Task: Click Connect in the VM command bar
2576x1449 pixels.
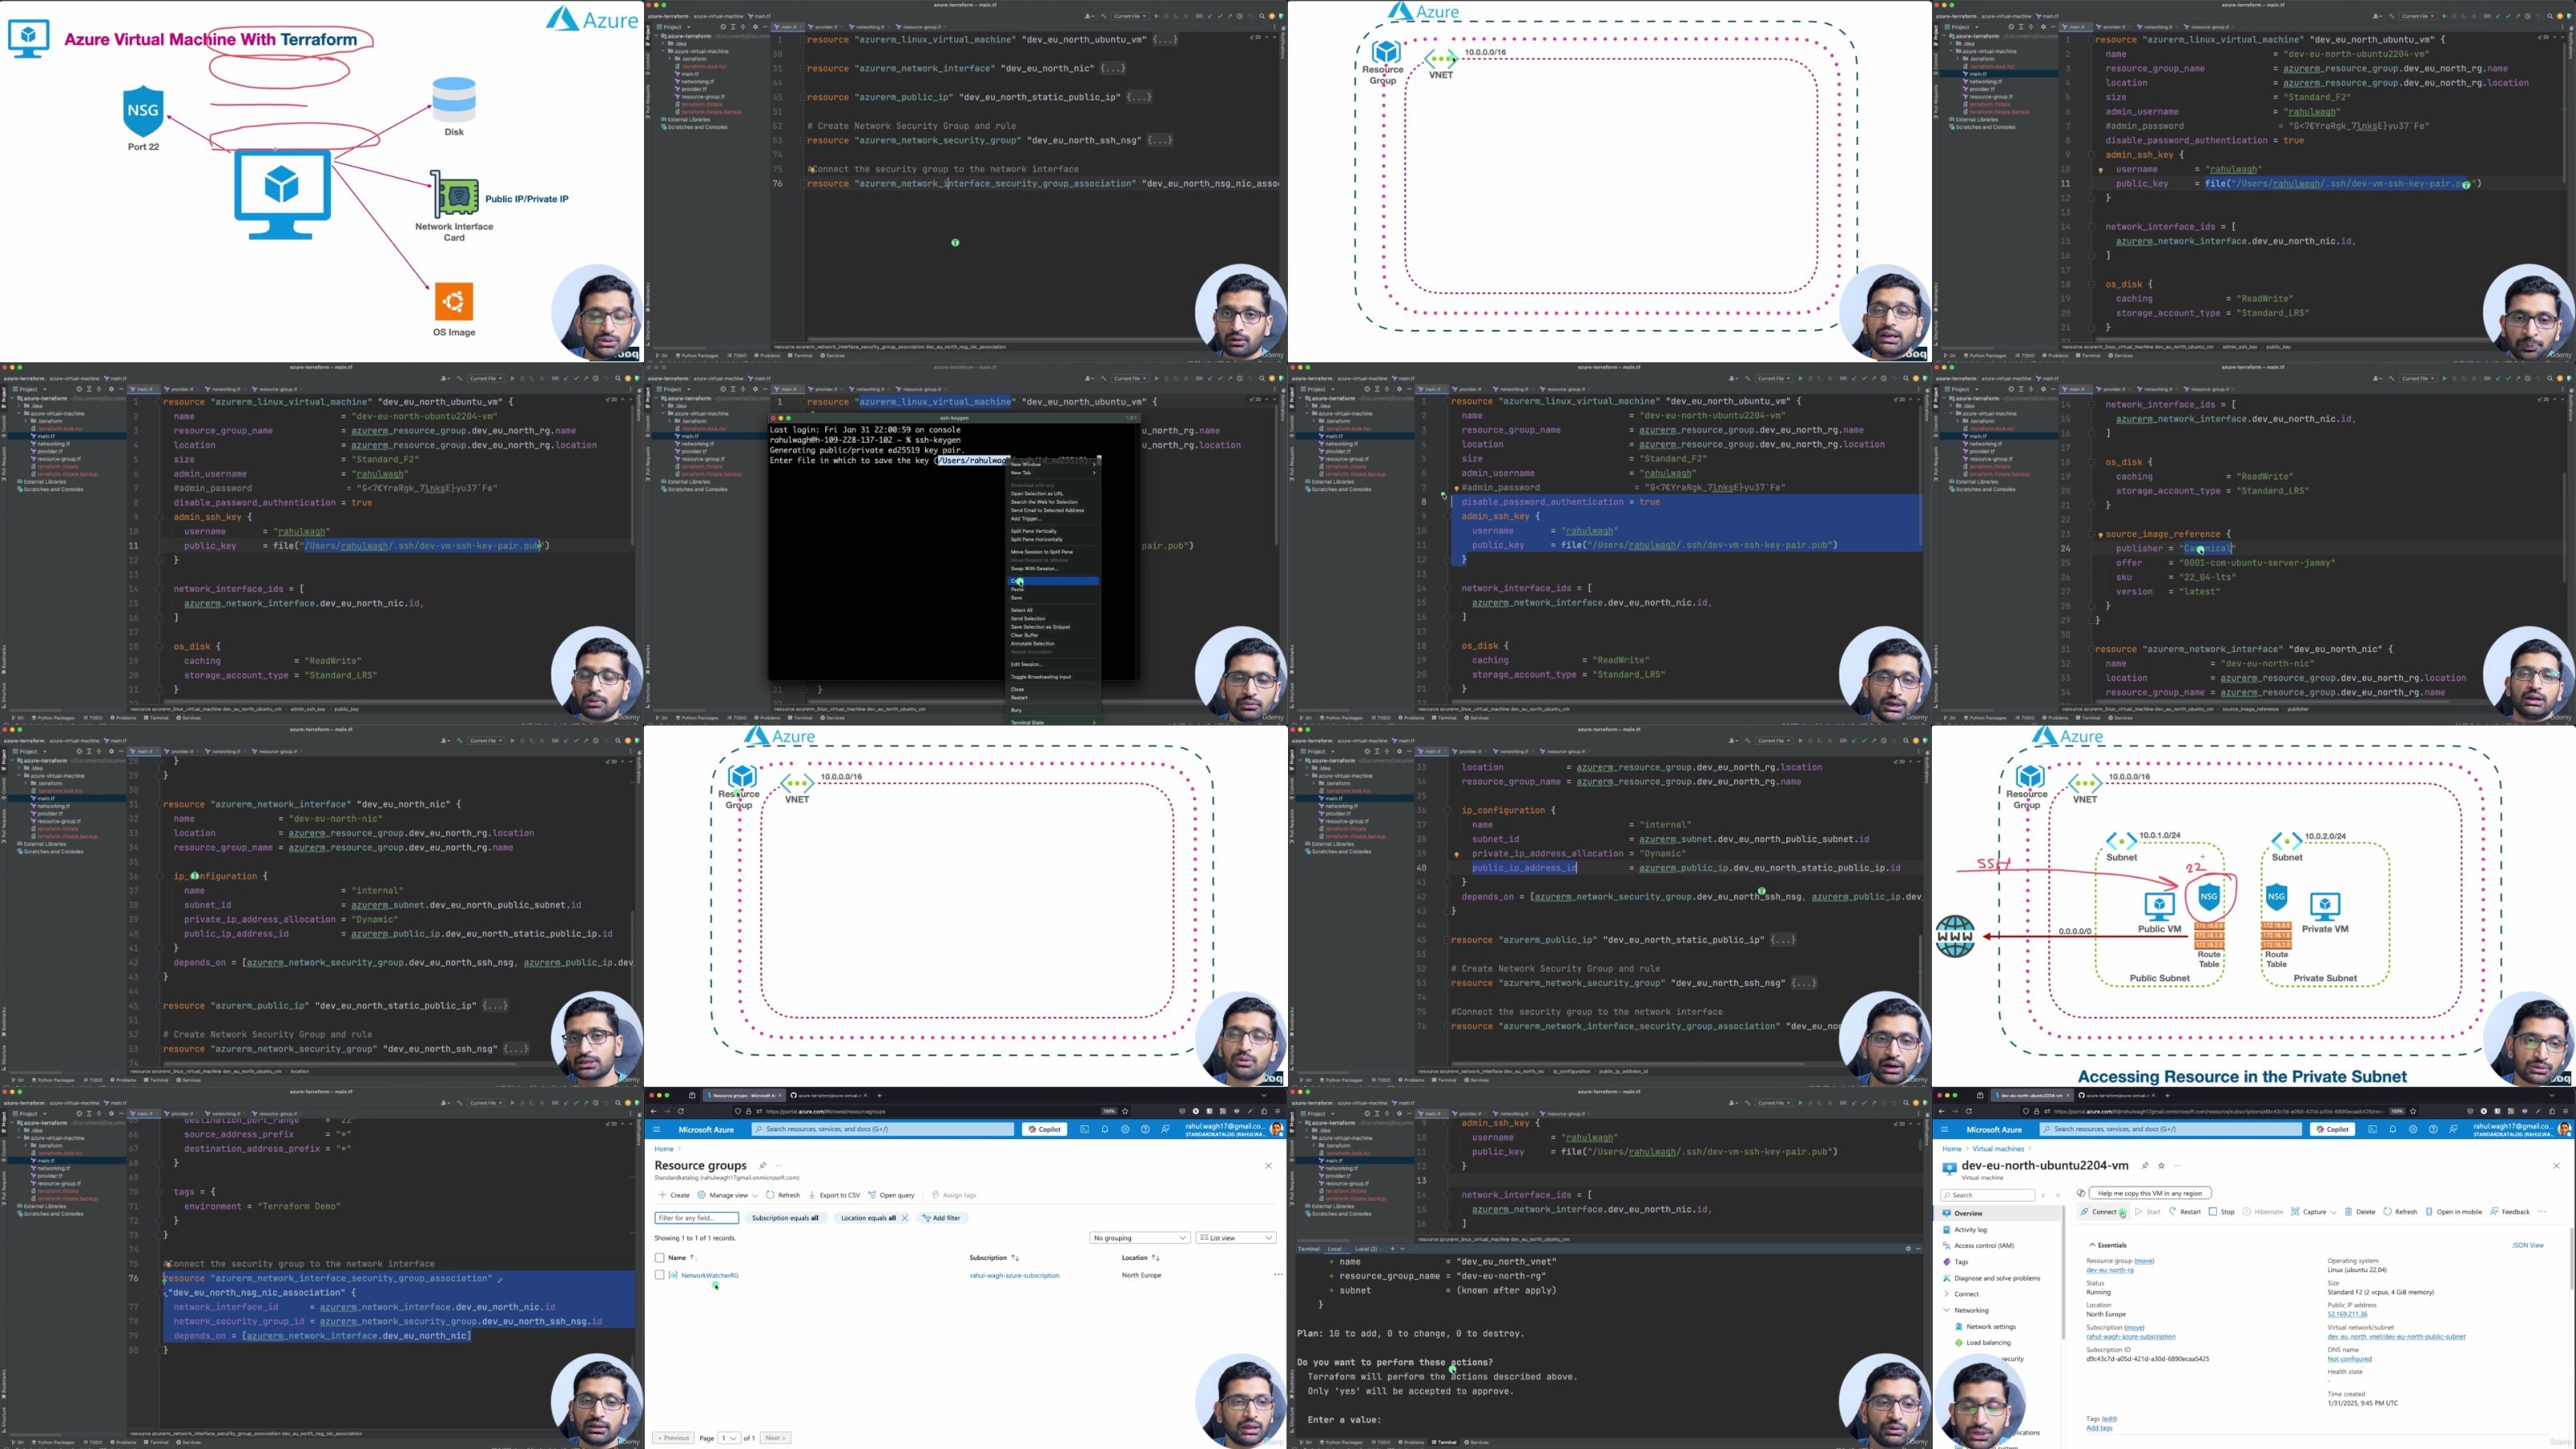Action: coord(2103,1212)
